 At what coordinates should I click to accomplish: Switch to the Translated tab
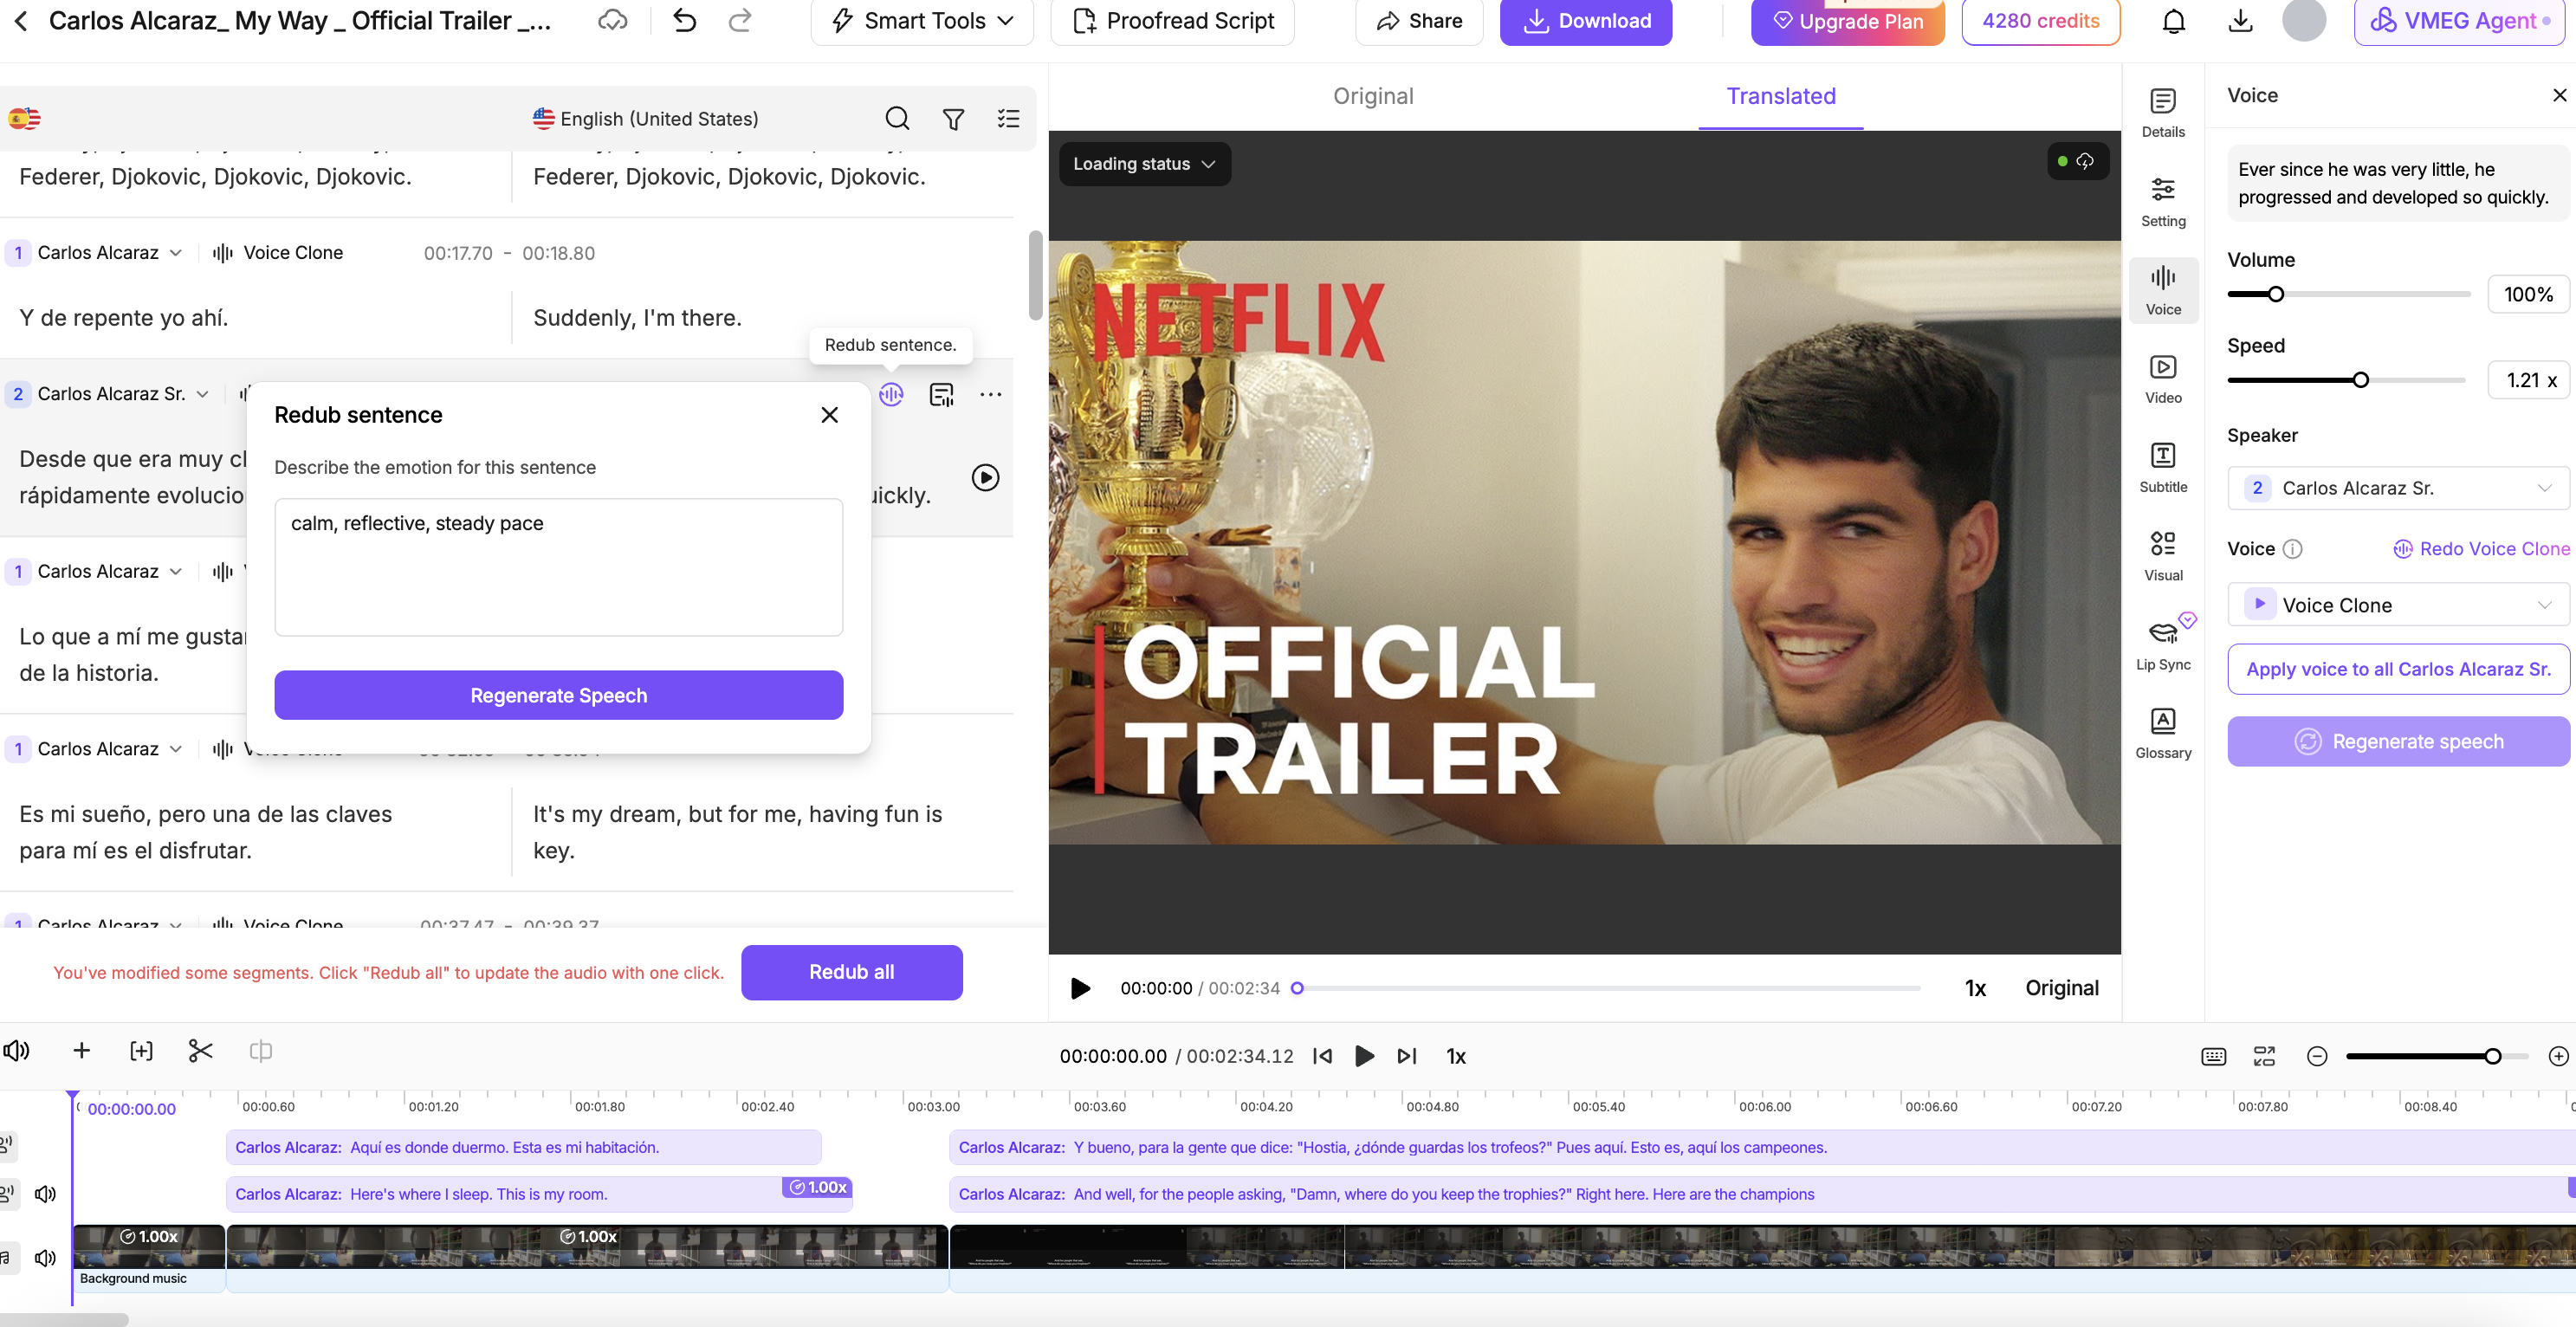click(x=1780, y=96)
